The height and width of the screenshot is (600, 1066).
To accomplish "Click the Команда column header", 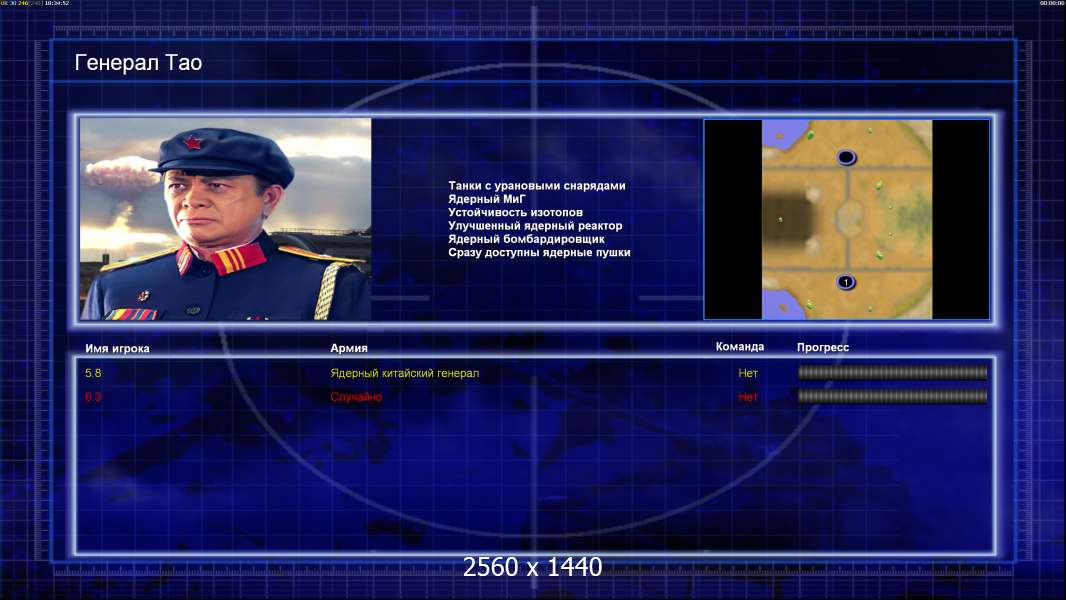I will (x=740, y=347).
